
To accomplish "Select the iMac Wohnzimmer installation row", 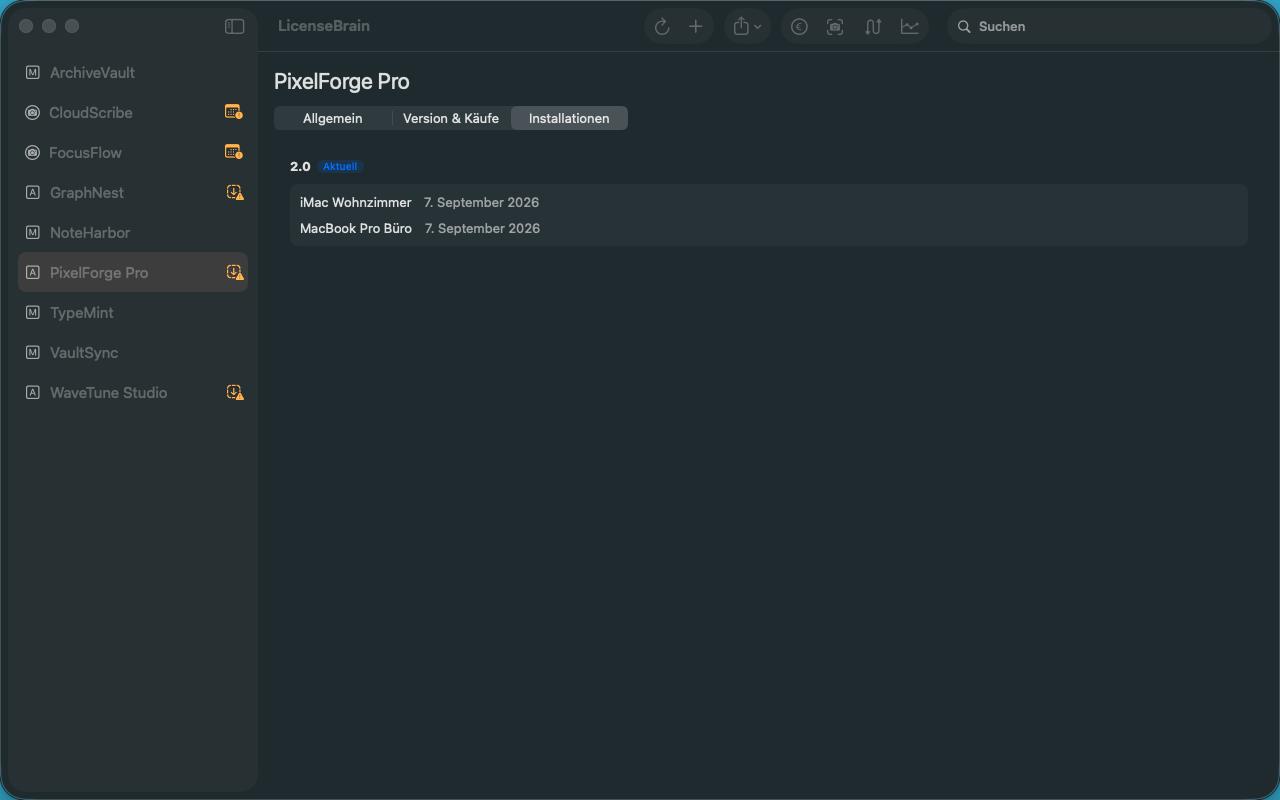I will click(x=768, y=202).
